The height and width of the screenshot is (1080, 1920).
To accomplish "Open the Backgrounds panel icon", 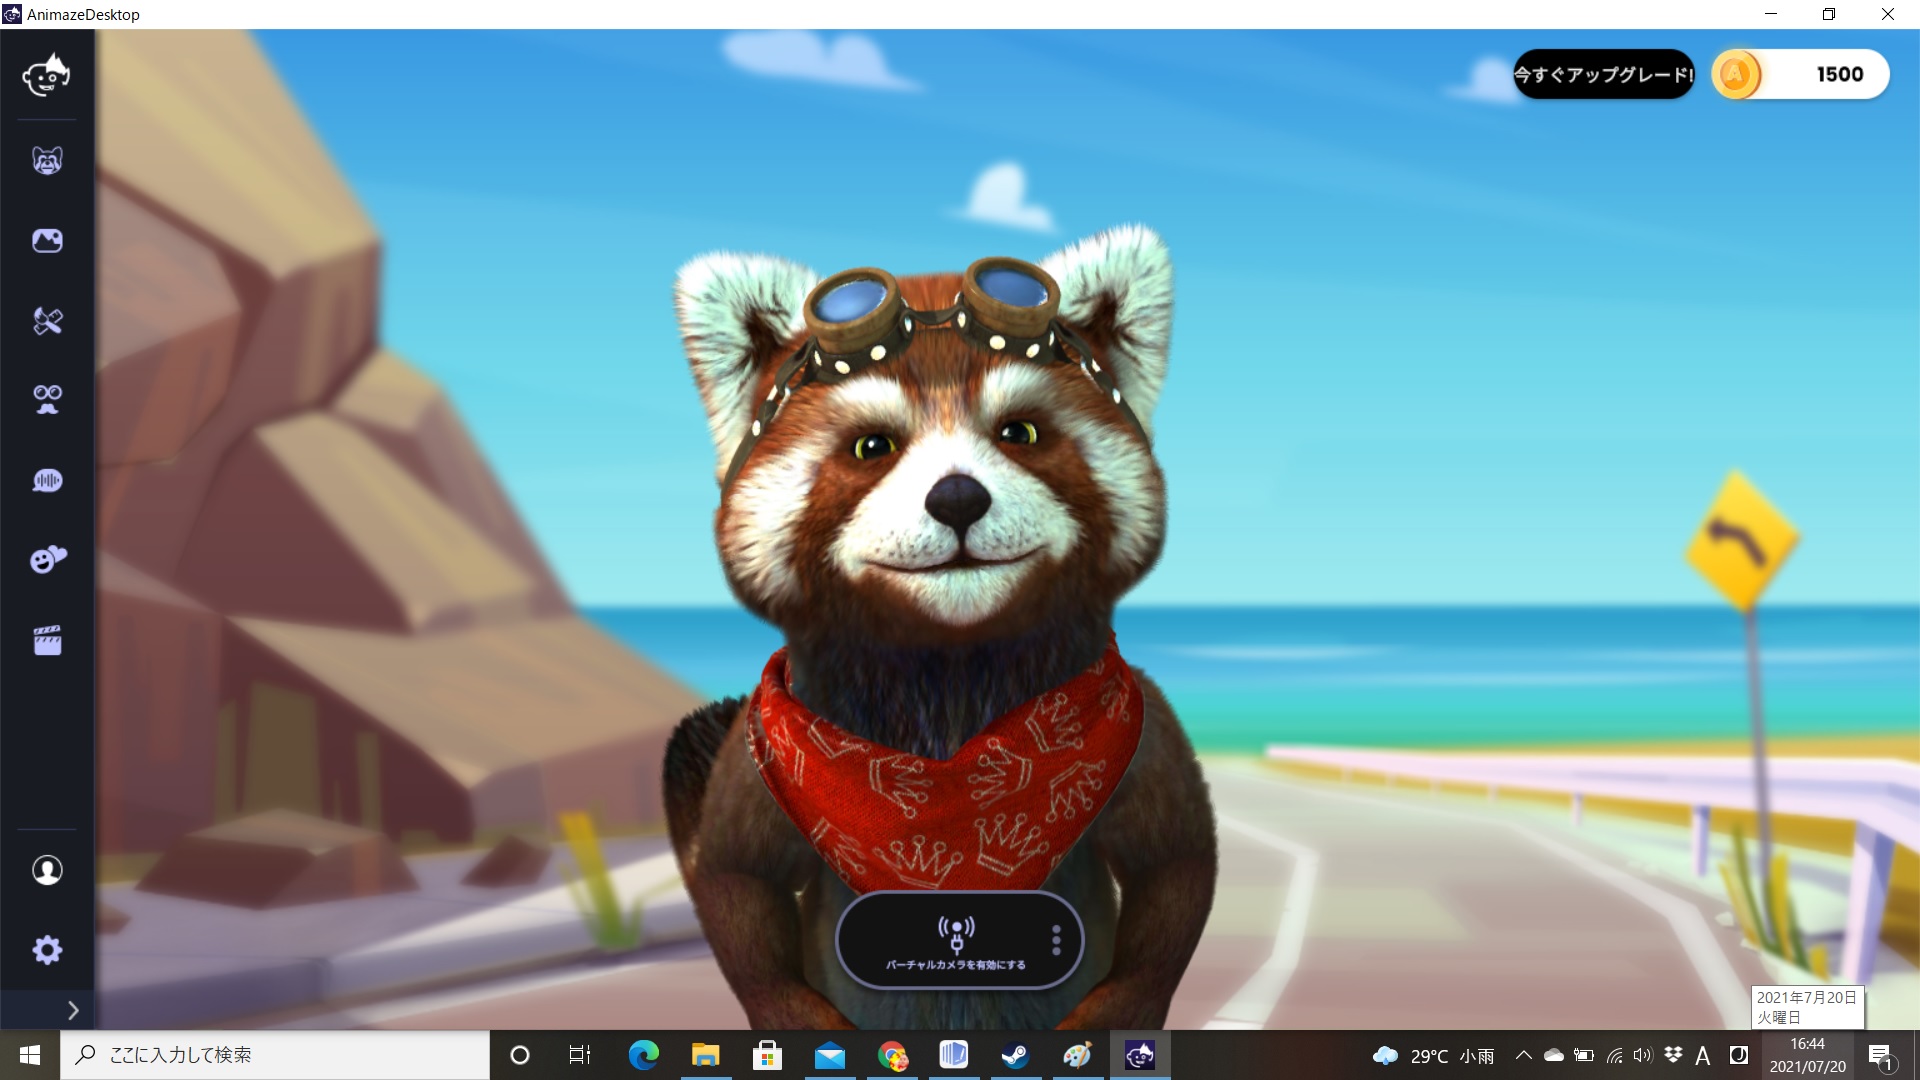I will click(x=47, y=241).
